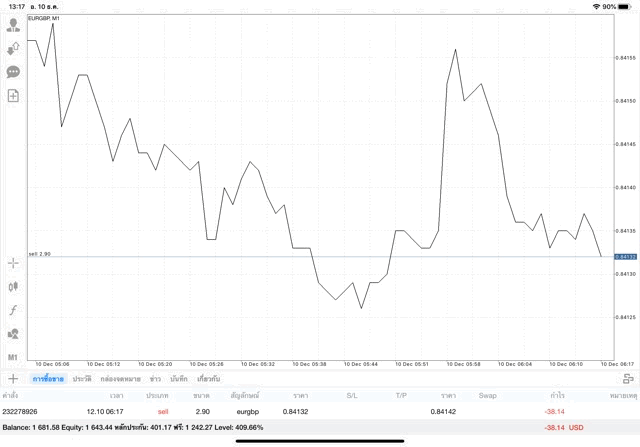Open the chat messages bubble icon
The width and height of the screenshot is (640, 447).
[x=13, y=72]
